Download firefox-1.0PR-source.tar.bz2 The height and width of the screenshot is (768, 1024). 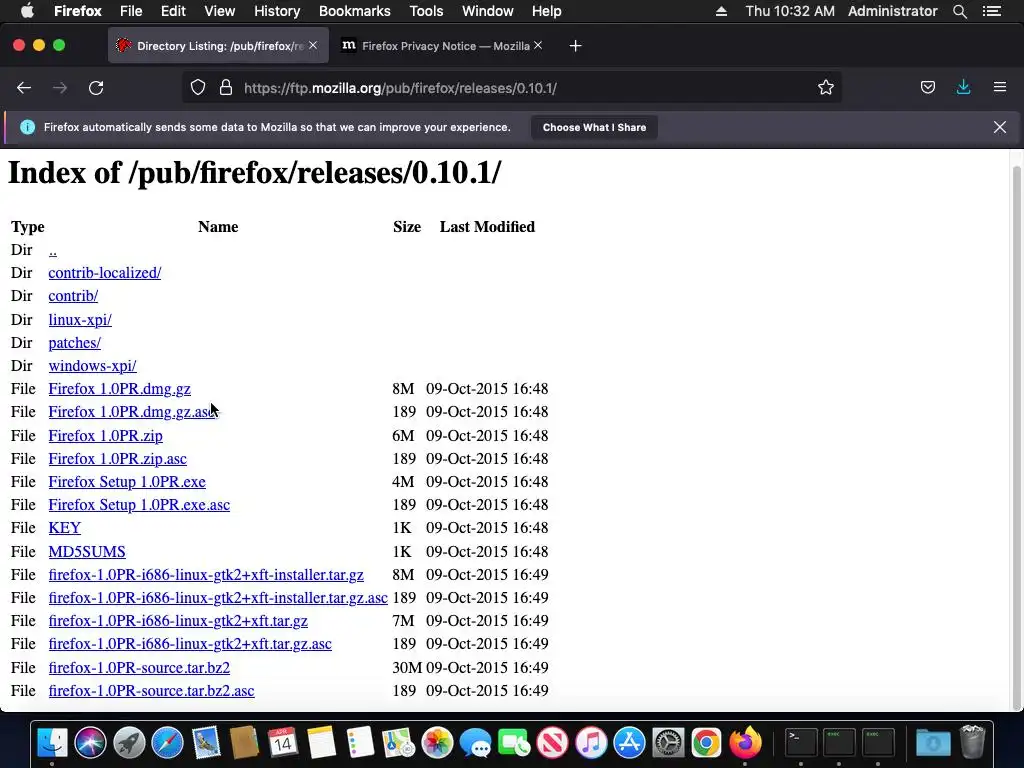click(x=139, y=668)
